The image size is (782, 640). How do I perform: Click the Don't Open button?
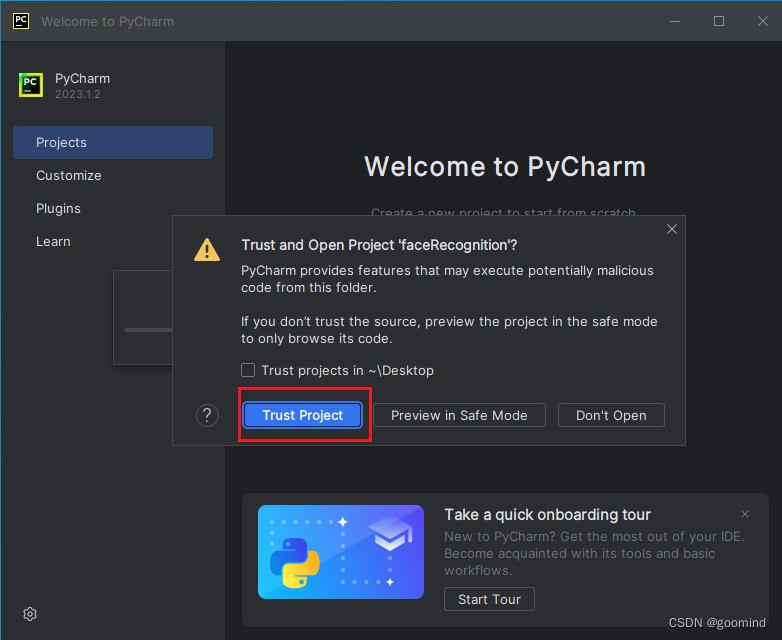(x=611, y=415)
